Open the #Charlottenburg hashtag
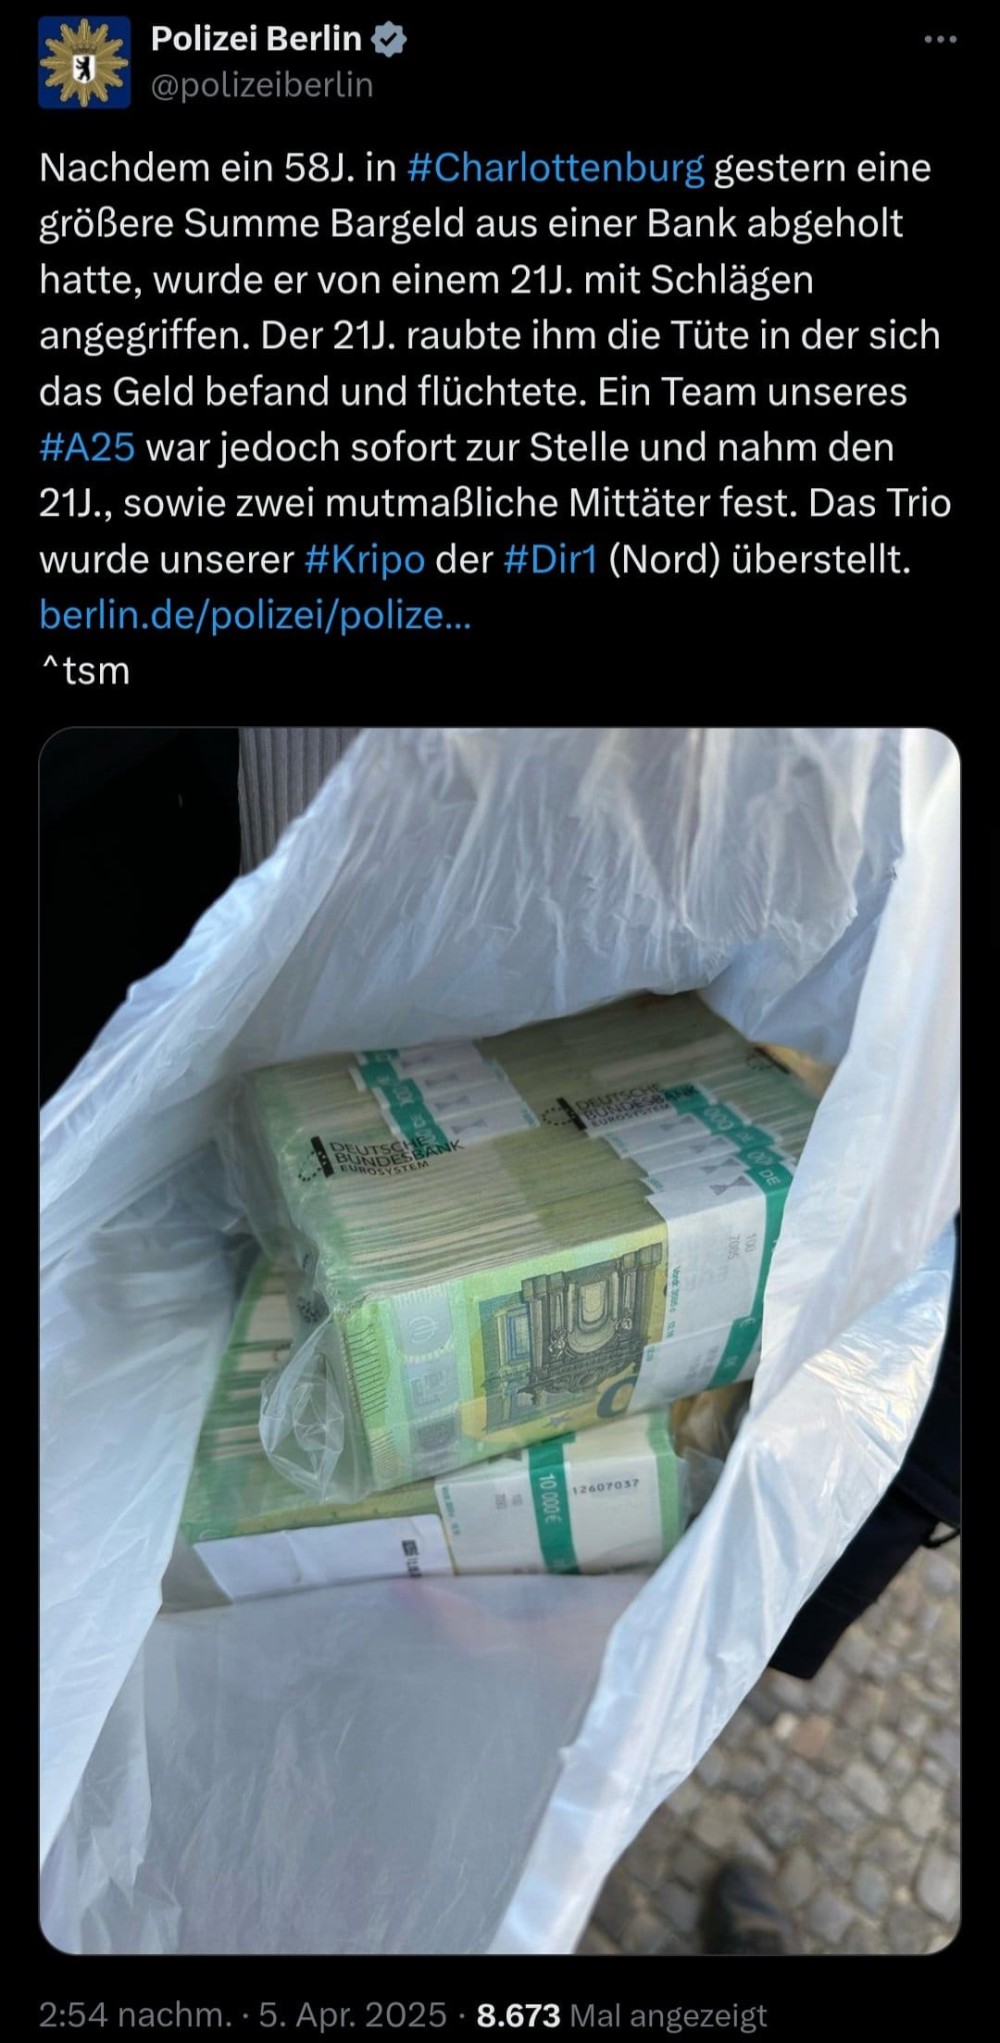The image size is (1000, 2043). (x=556, y=168)
